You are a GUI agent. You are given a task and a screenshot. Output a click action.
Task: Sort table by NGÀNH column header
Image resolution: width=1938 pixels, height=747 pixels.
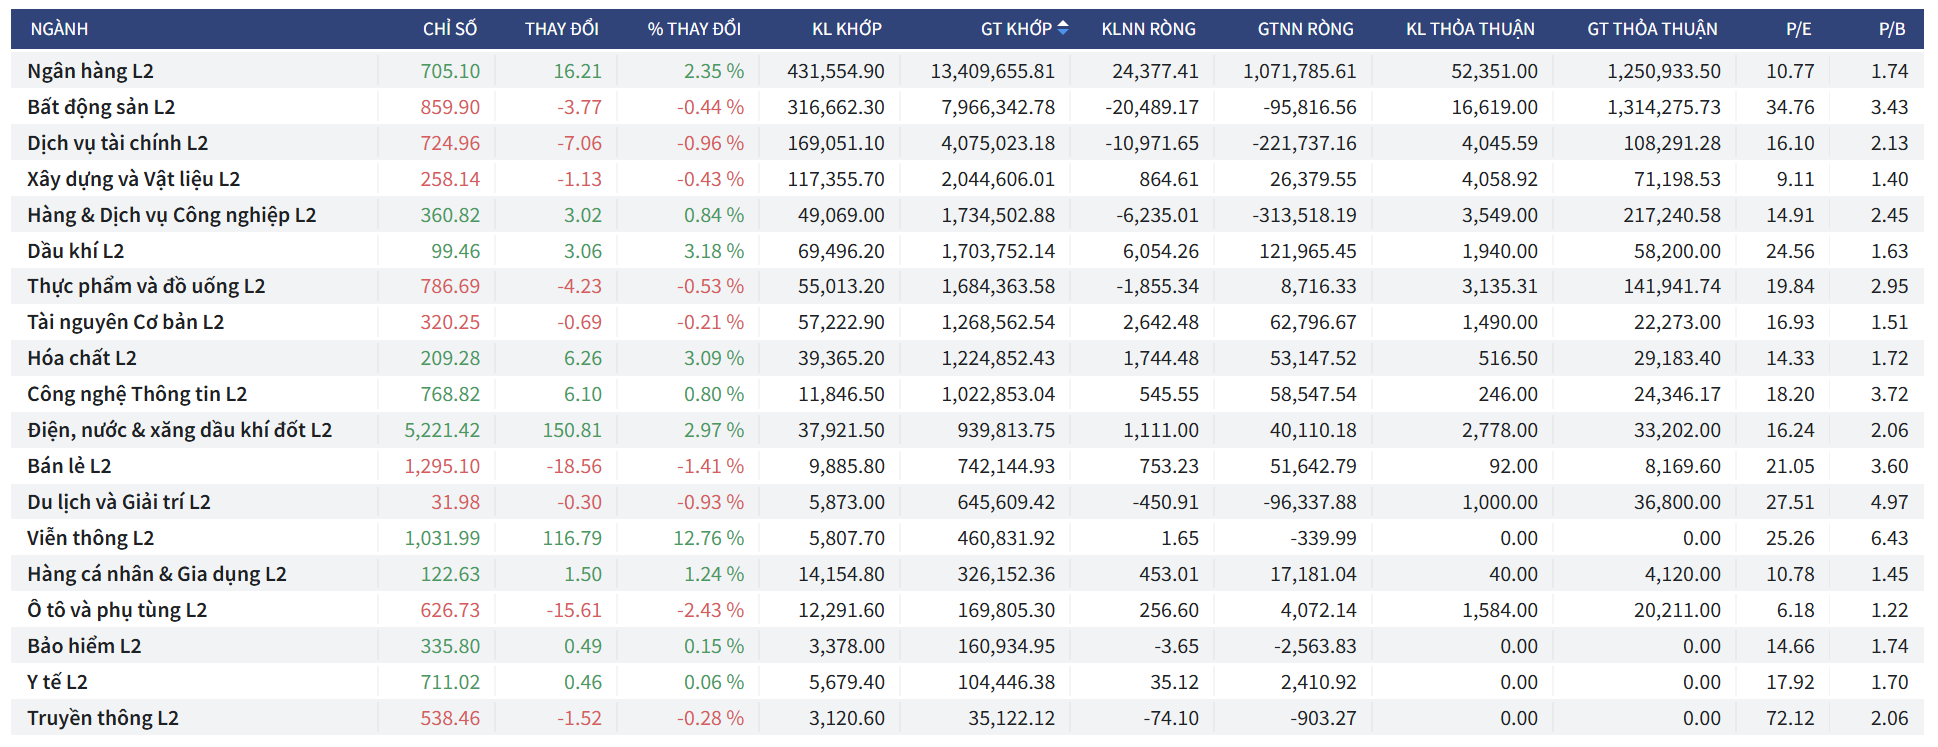tap(59, 29)
